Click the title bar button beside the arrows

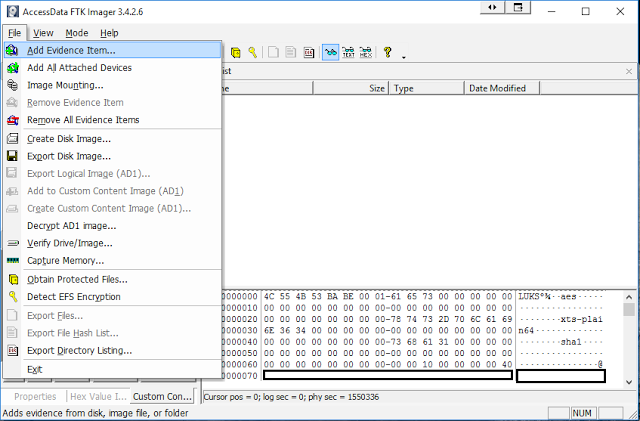tap(518, 8)
